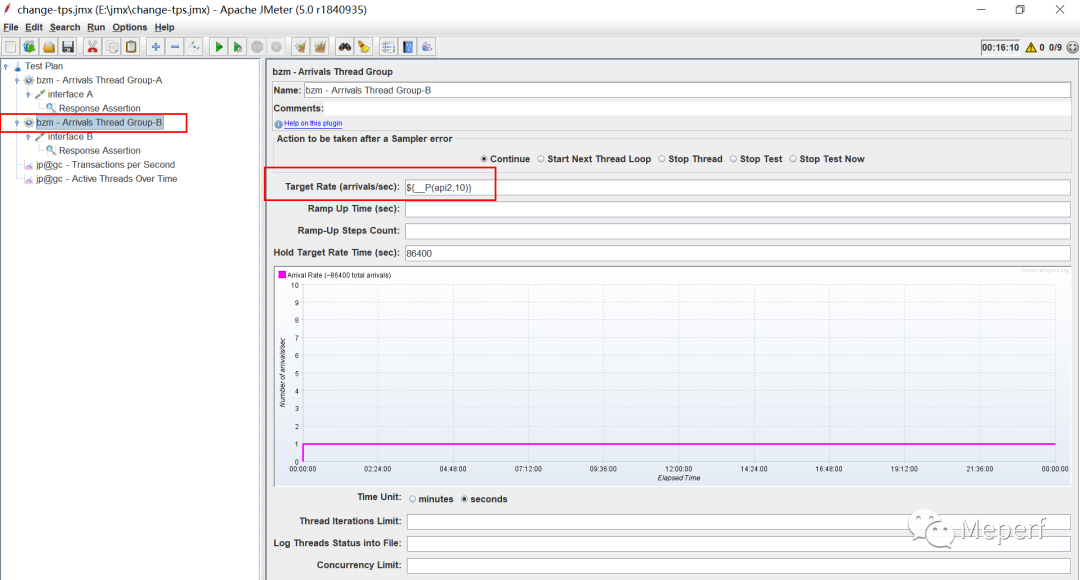
Task: Collapse the Arrivals Thread Group-B node
Action: (17, 123)
